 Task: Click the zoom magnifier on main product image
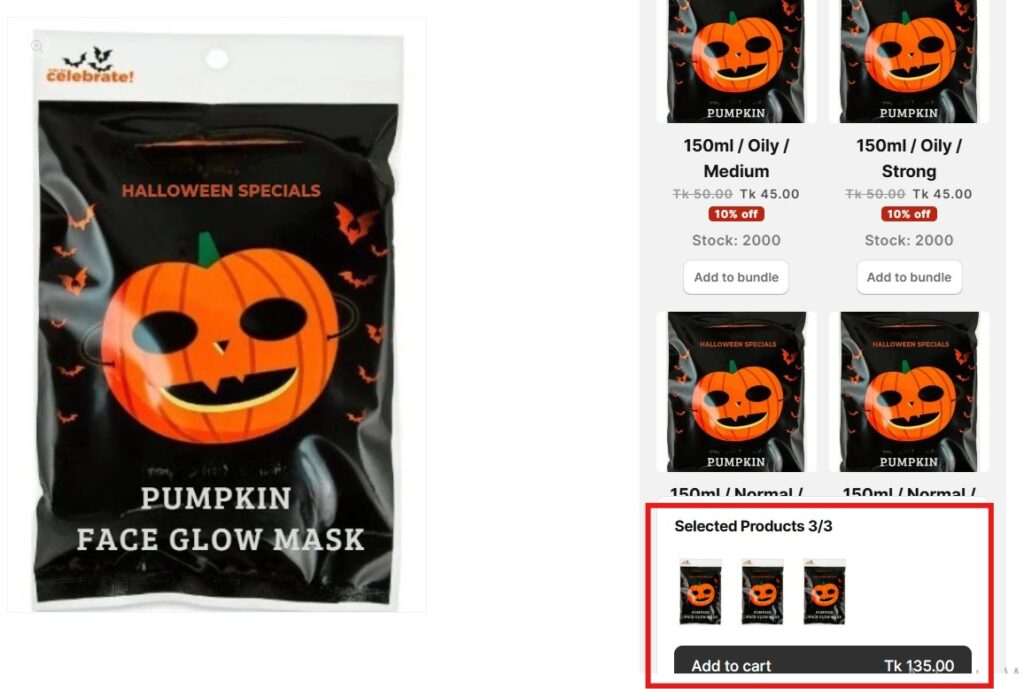coord(37,46)
